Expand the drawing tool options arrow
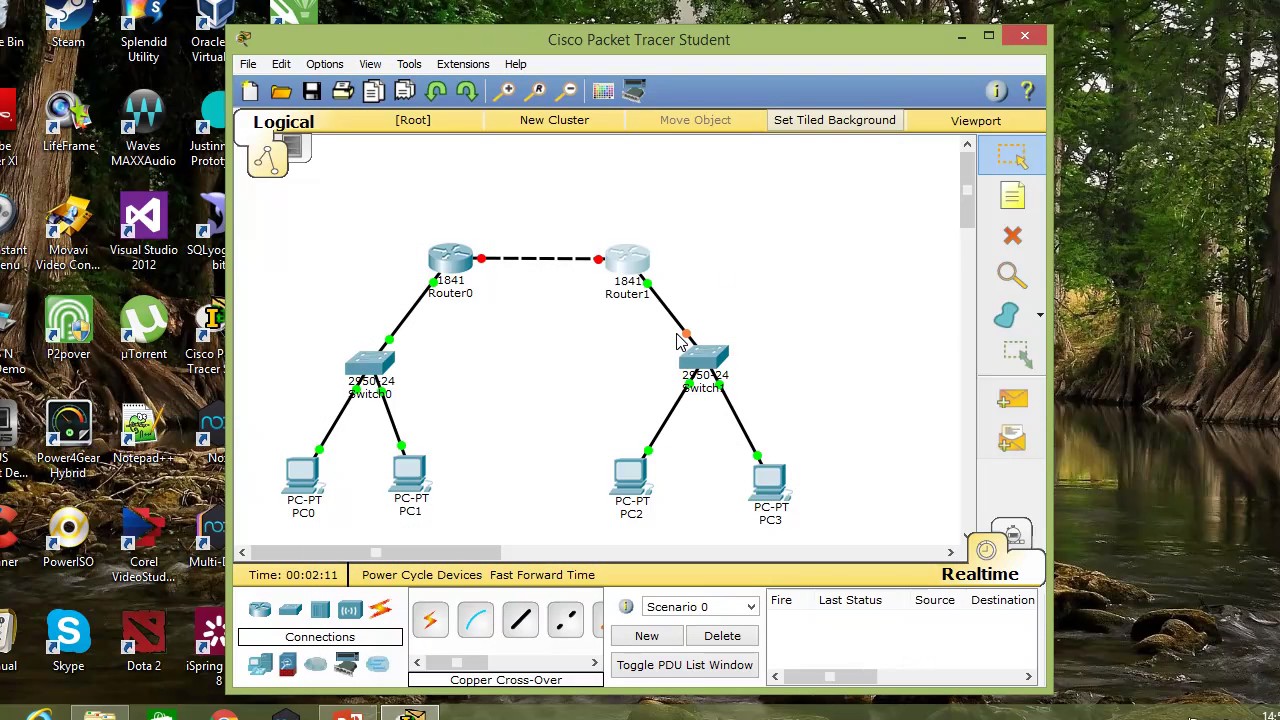Image resolution: width=1280 pixels, height=720 pixels. tap(1040, 316)
